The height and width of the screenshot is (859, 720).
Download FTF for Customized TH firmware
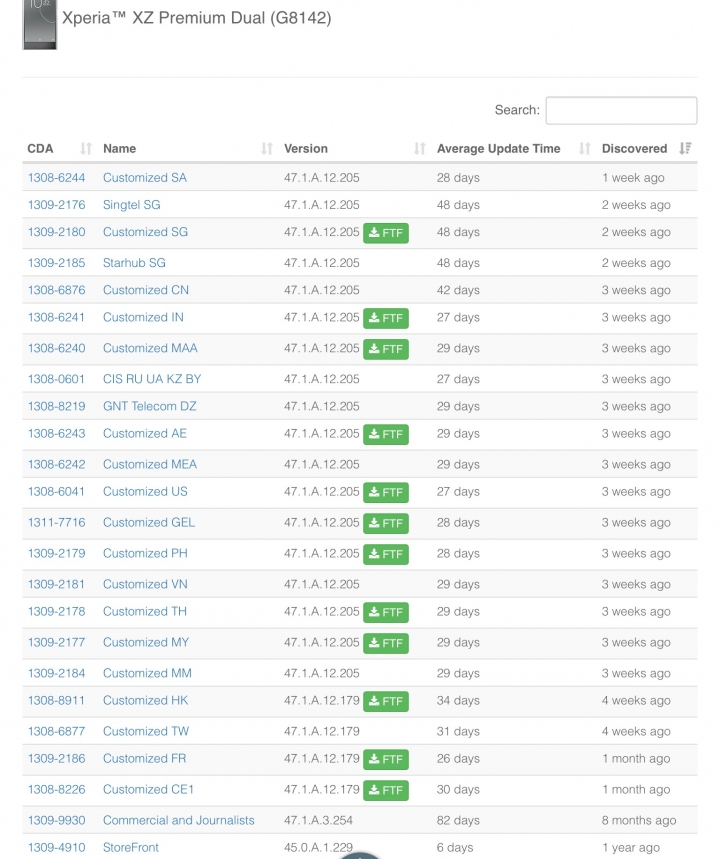coord(386,612)
